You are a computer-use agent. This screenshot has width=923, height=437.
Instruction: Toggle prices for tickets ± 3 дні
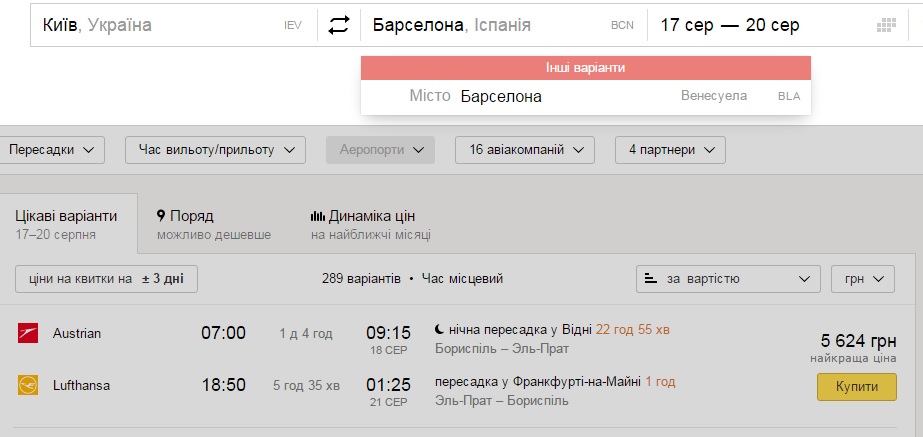pos(106,279)
